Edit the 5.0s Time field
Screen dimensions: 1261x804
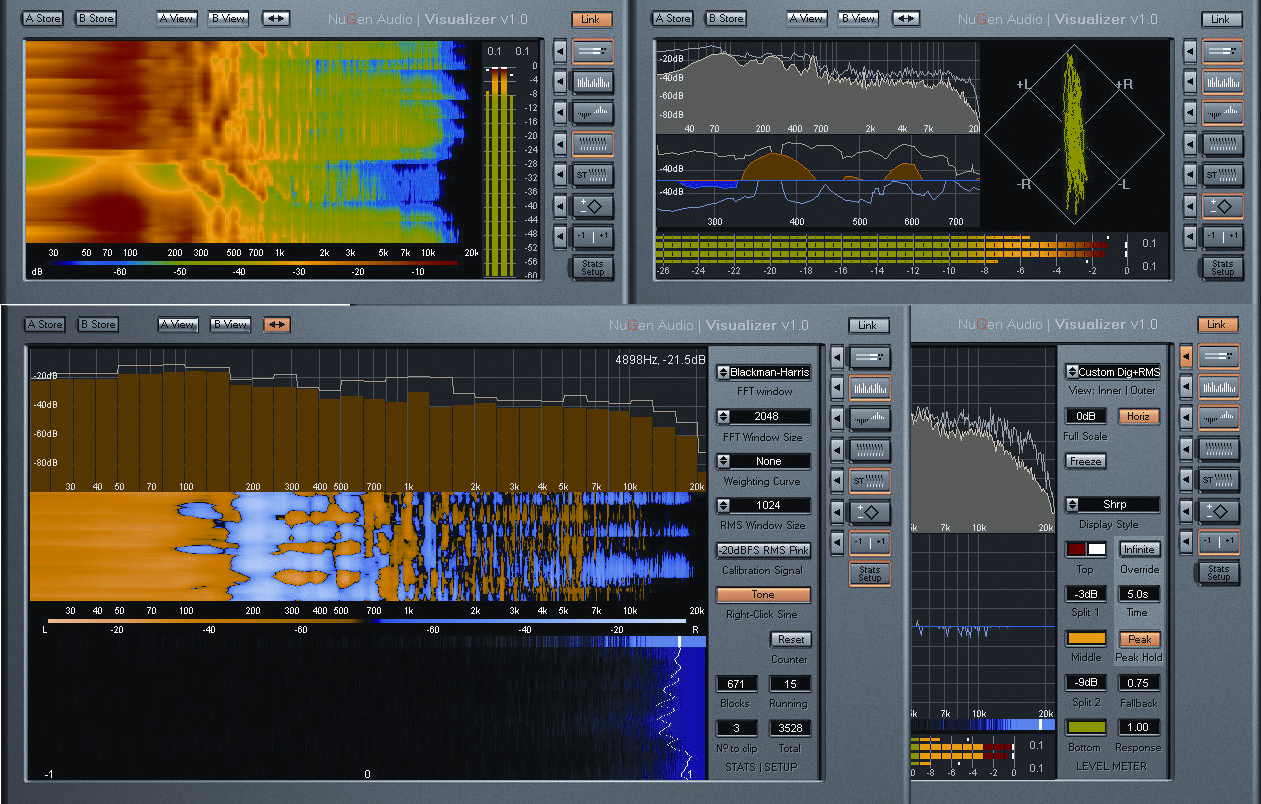(x=1139, y=594)
